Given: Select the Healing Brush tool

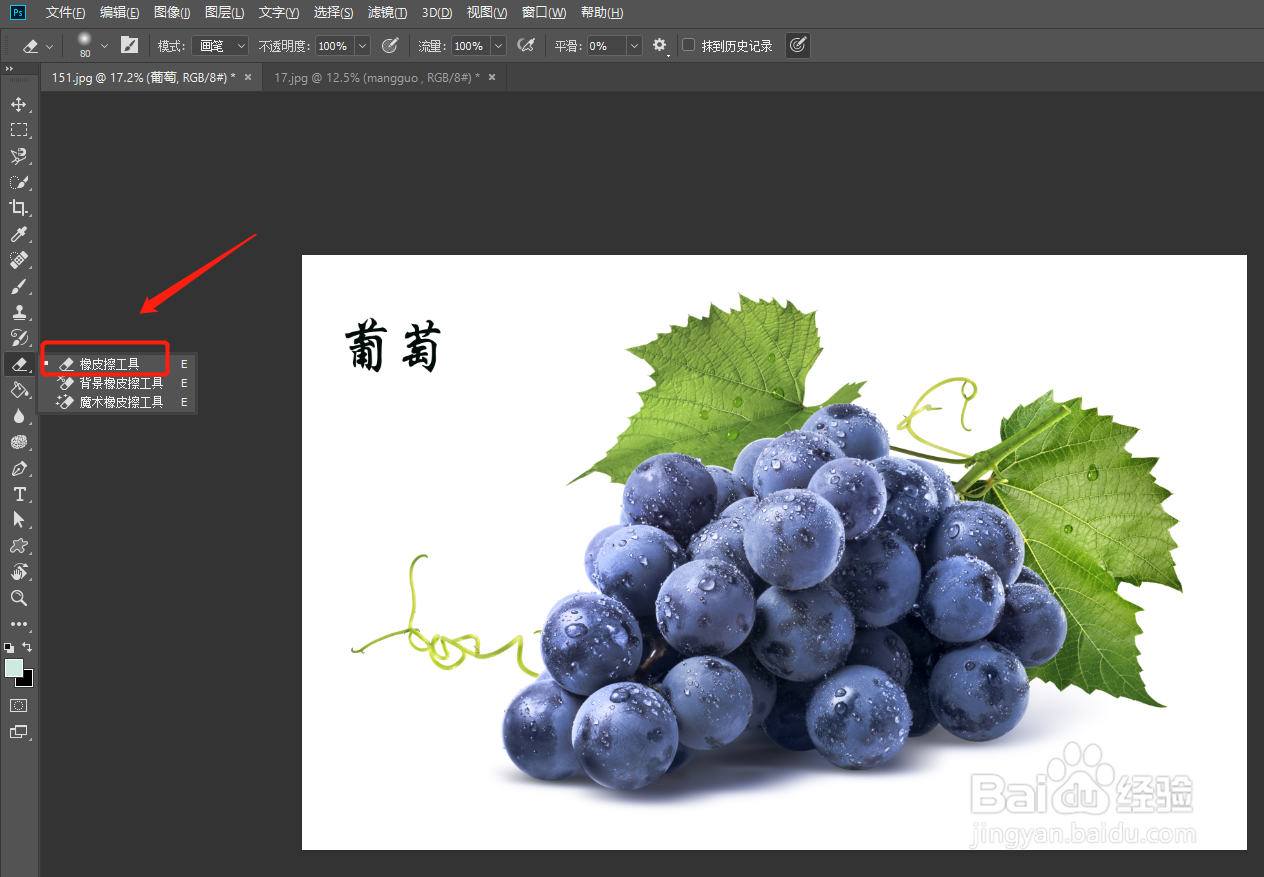Looking at the screenshot, I should pyautogui.click(x=18, y=260).
